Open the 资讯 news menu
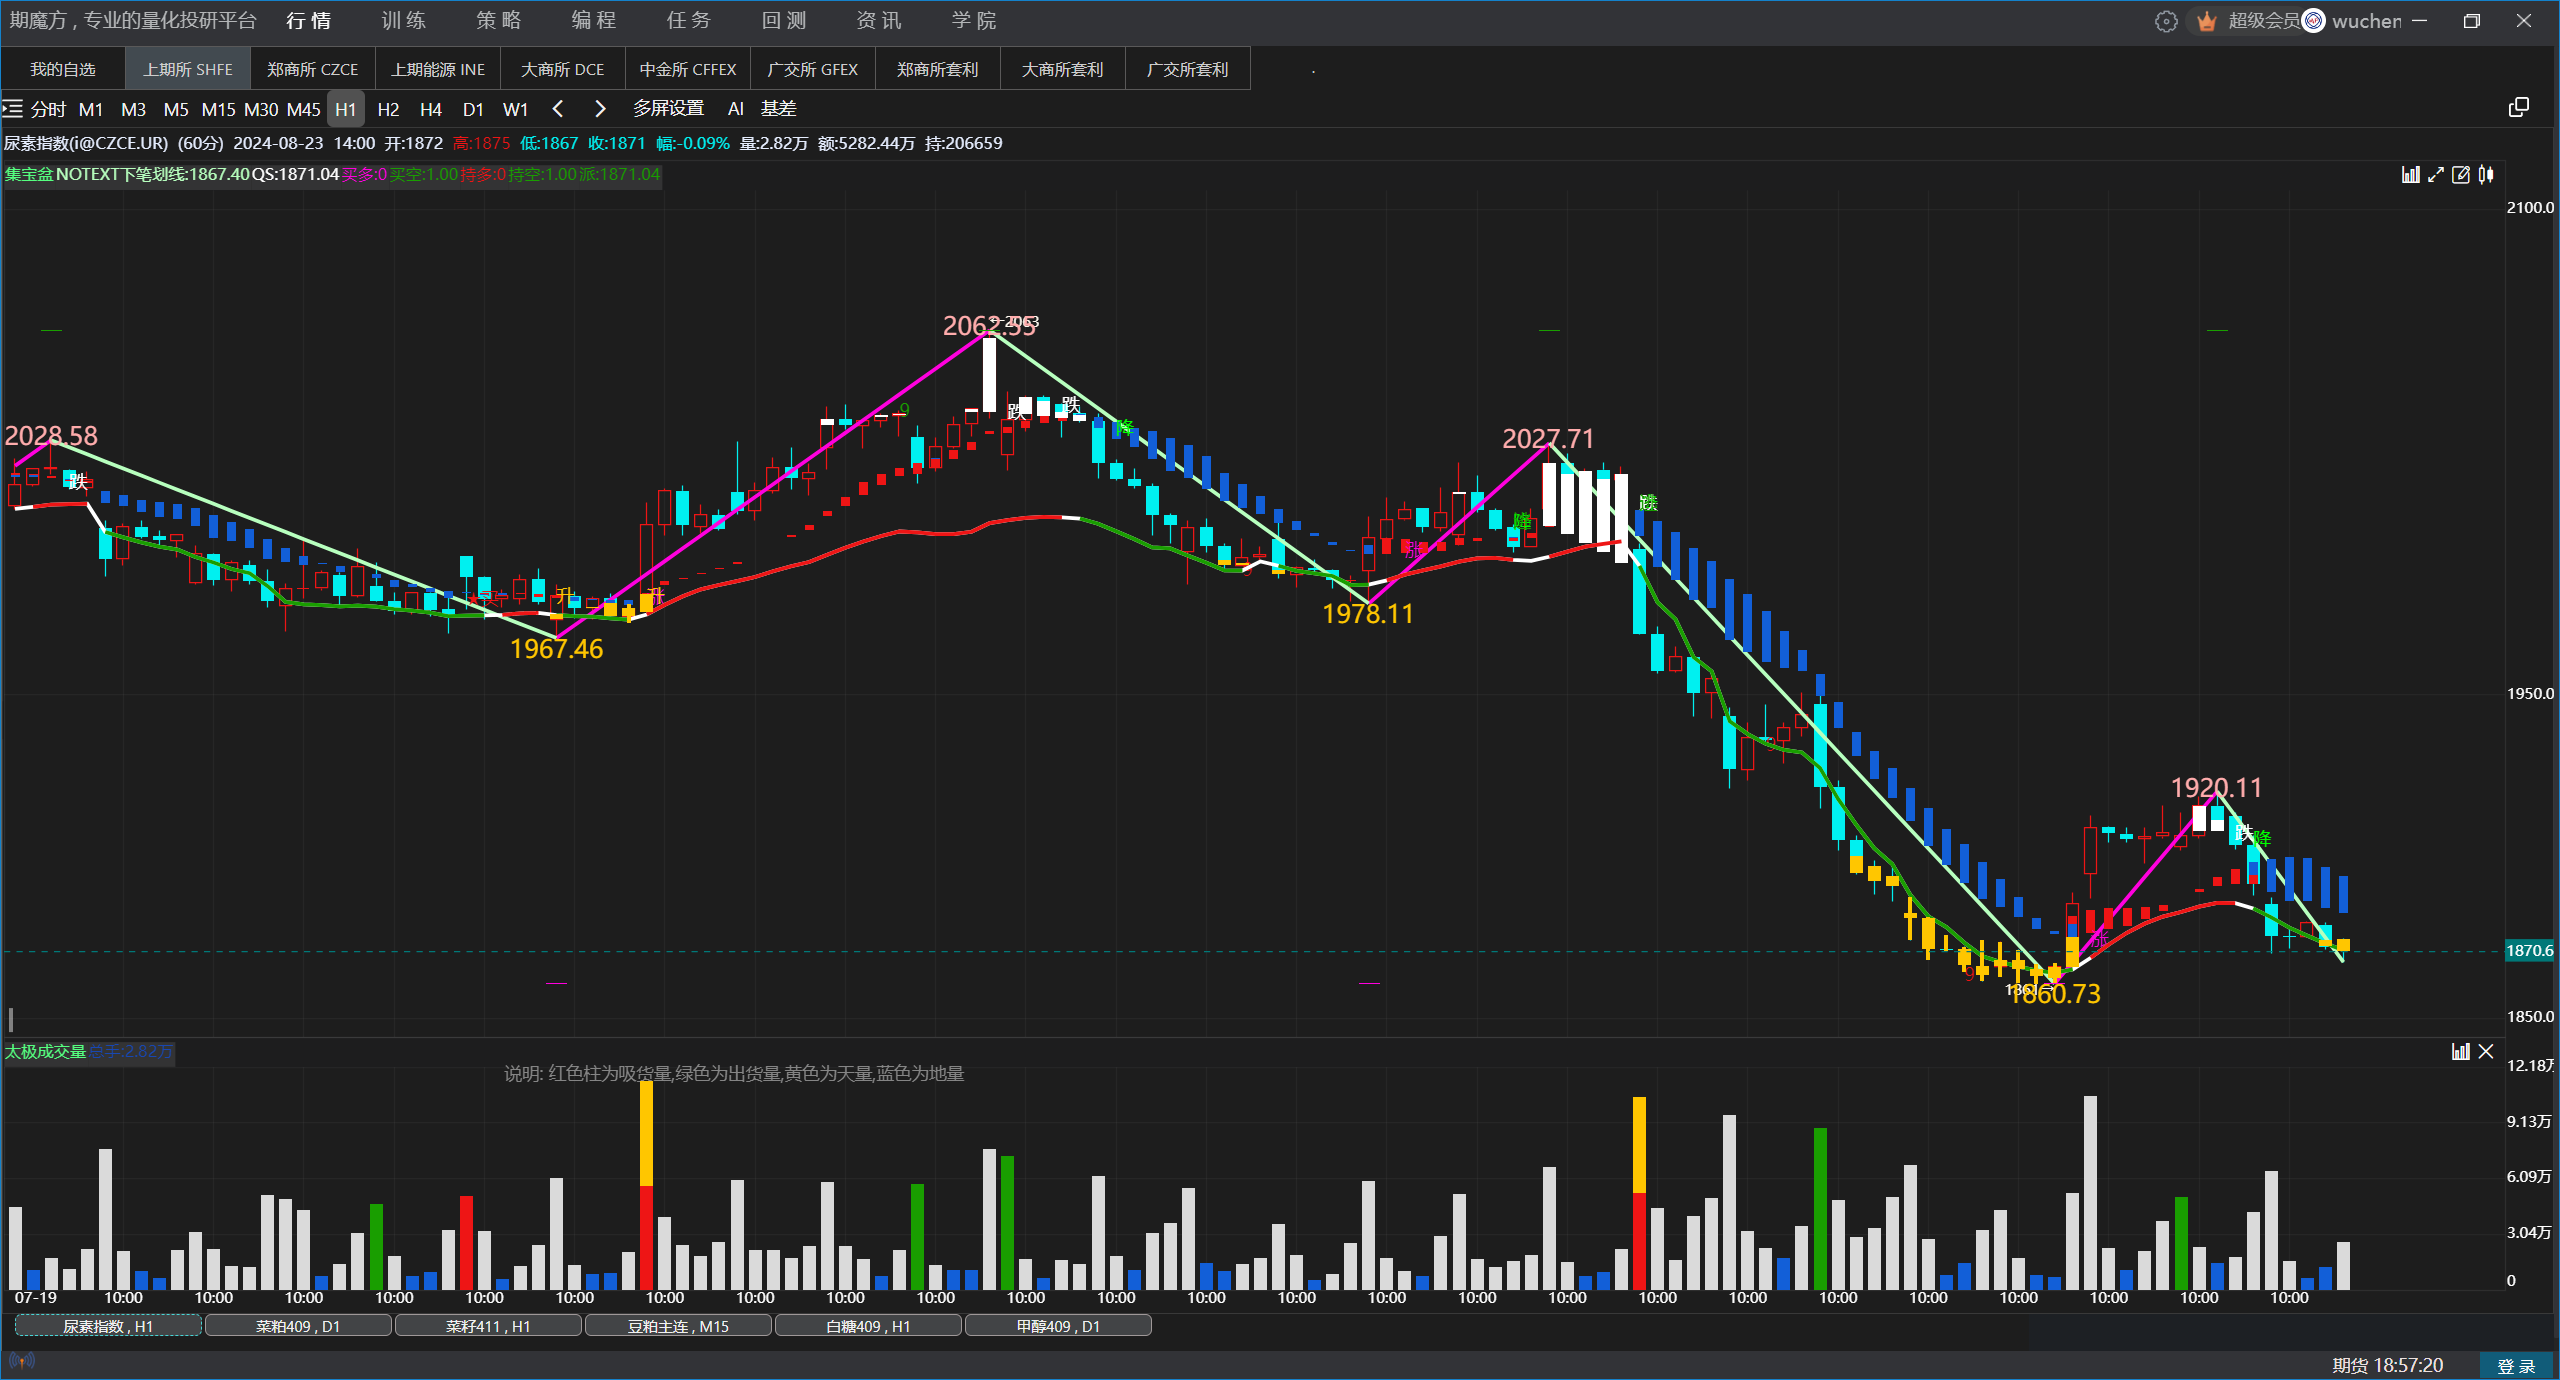This screenshot has height=1380, width=2560. [879, 20]
